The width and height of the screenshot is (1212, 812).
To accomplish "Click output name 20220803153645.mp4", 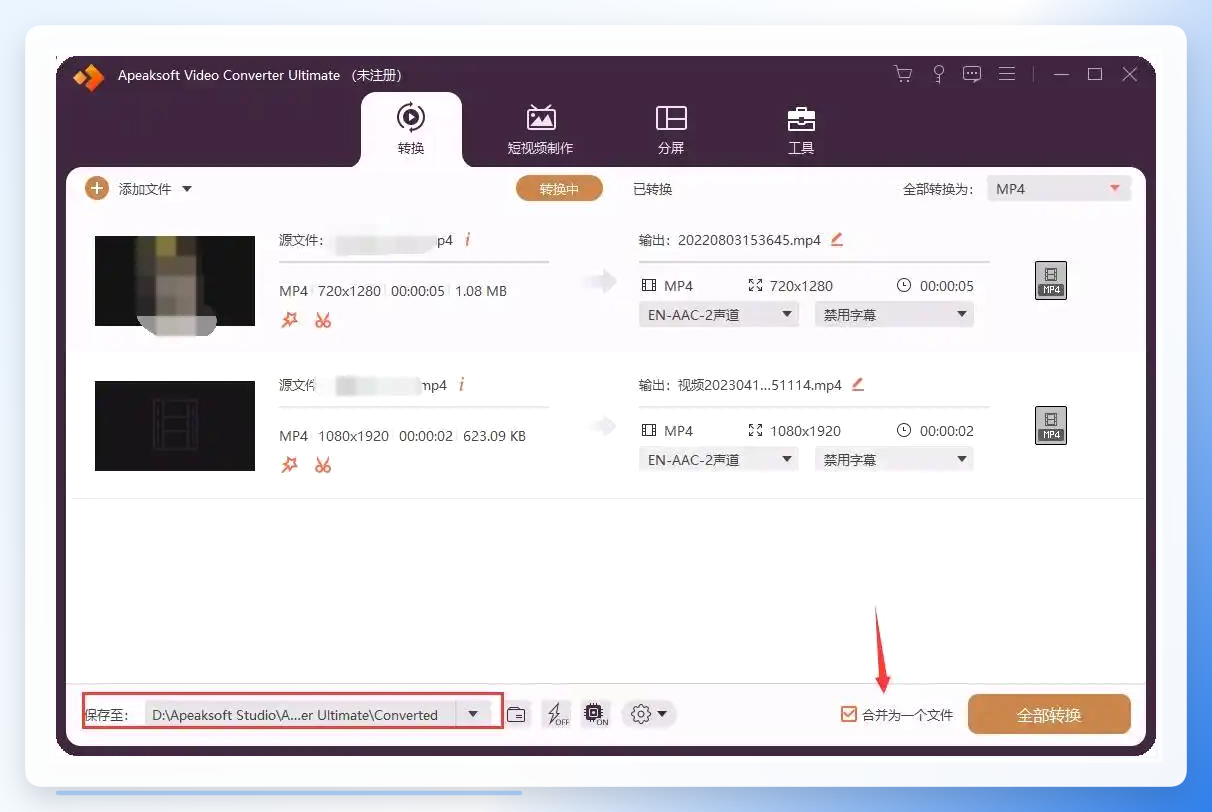I will pos(749,240).
